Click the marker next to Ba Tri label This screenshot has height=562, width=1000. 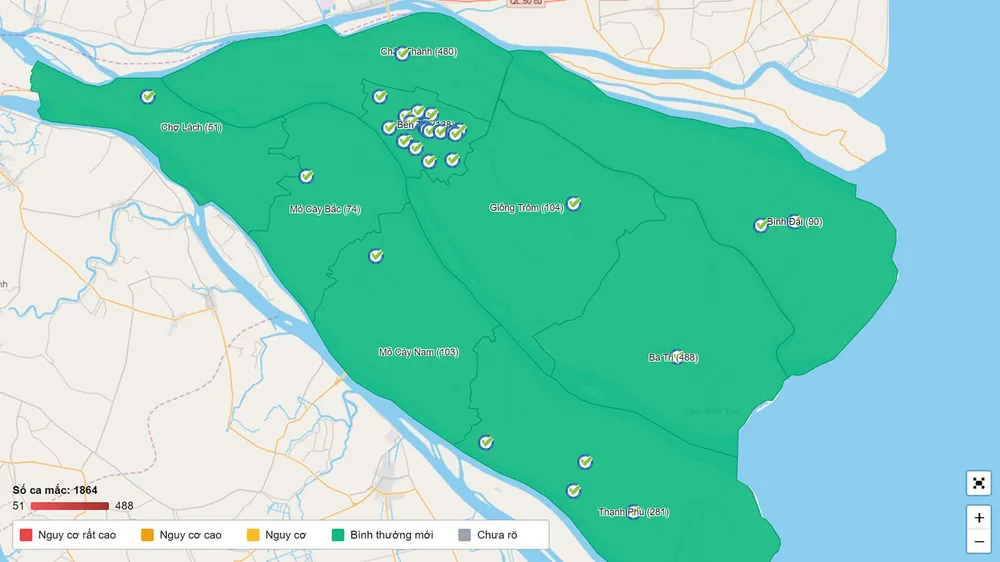click(x=677, y=357)
